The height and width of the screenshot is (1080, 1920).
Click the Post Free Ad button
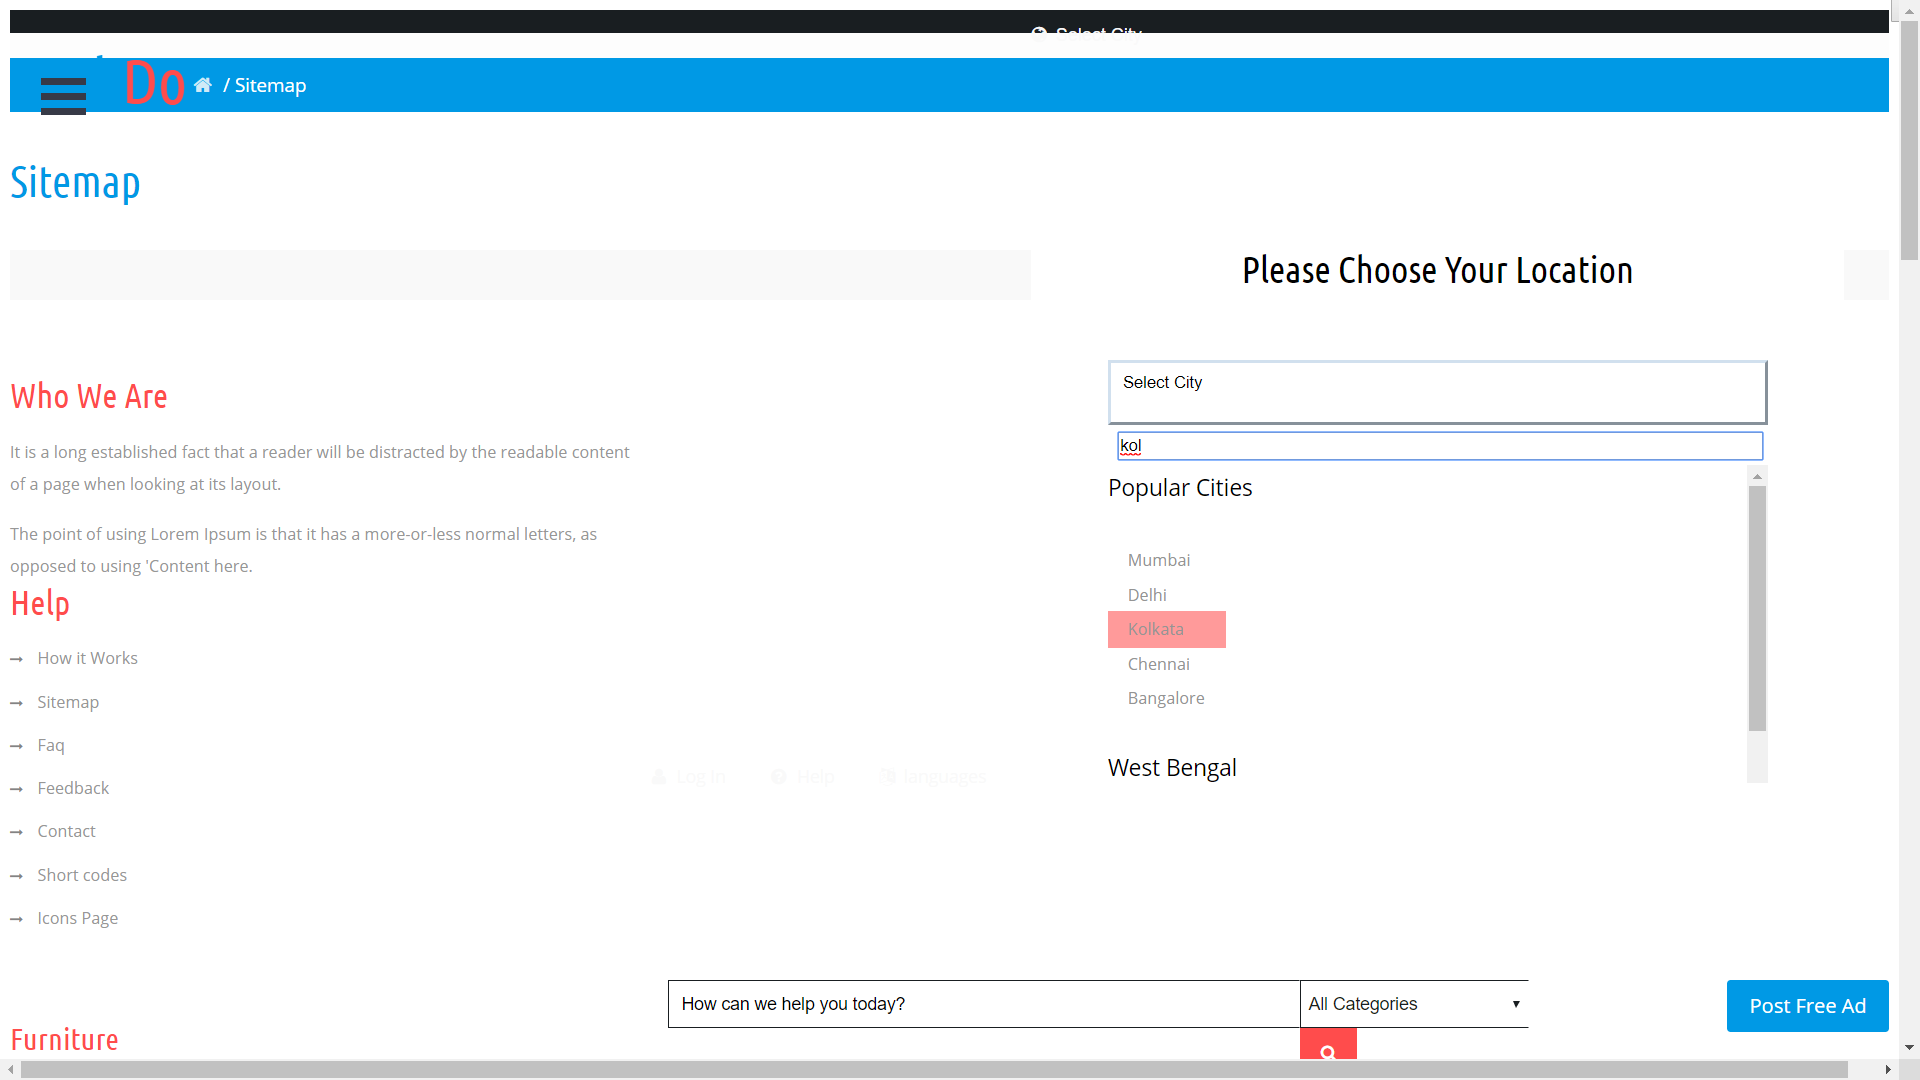[1806, 1005]
